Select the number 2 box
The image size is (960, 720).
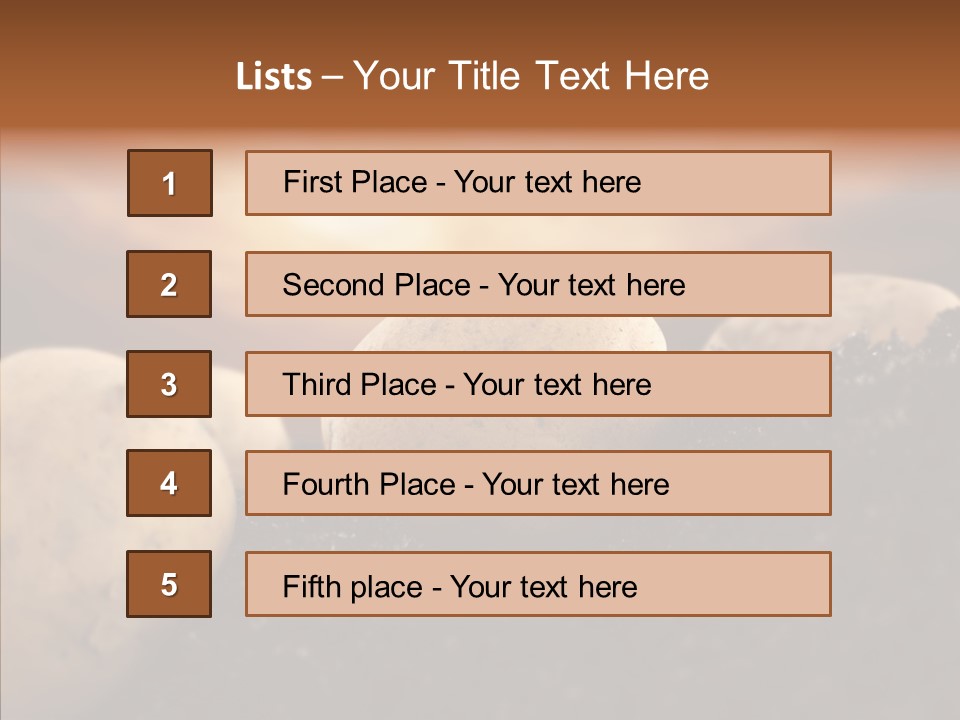tap(169, 284)
